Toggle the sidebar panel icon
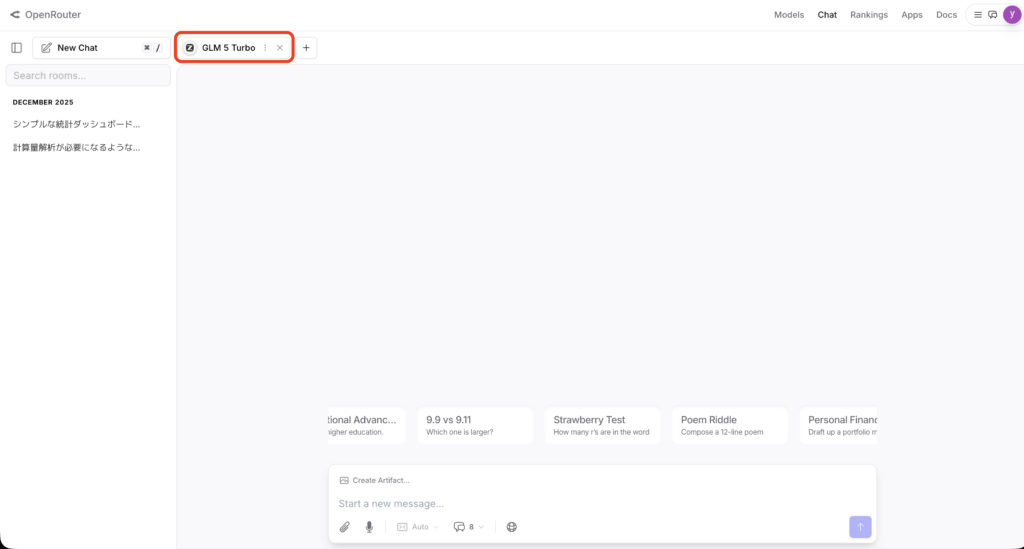1024x549 pixels. (x=16, y=48)
